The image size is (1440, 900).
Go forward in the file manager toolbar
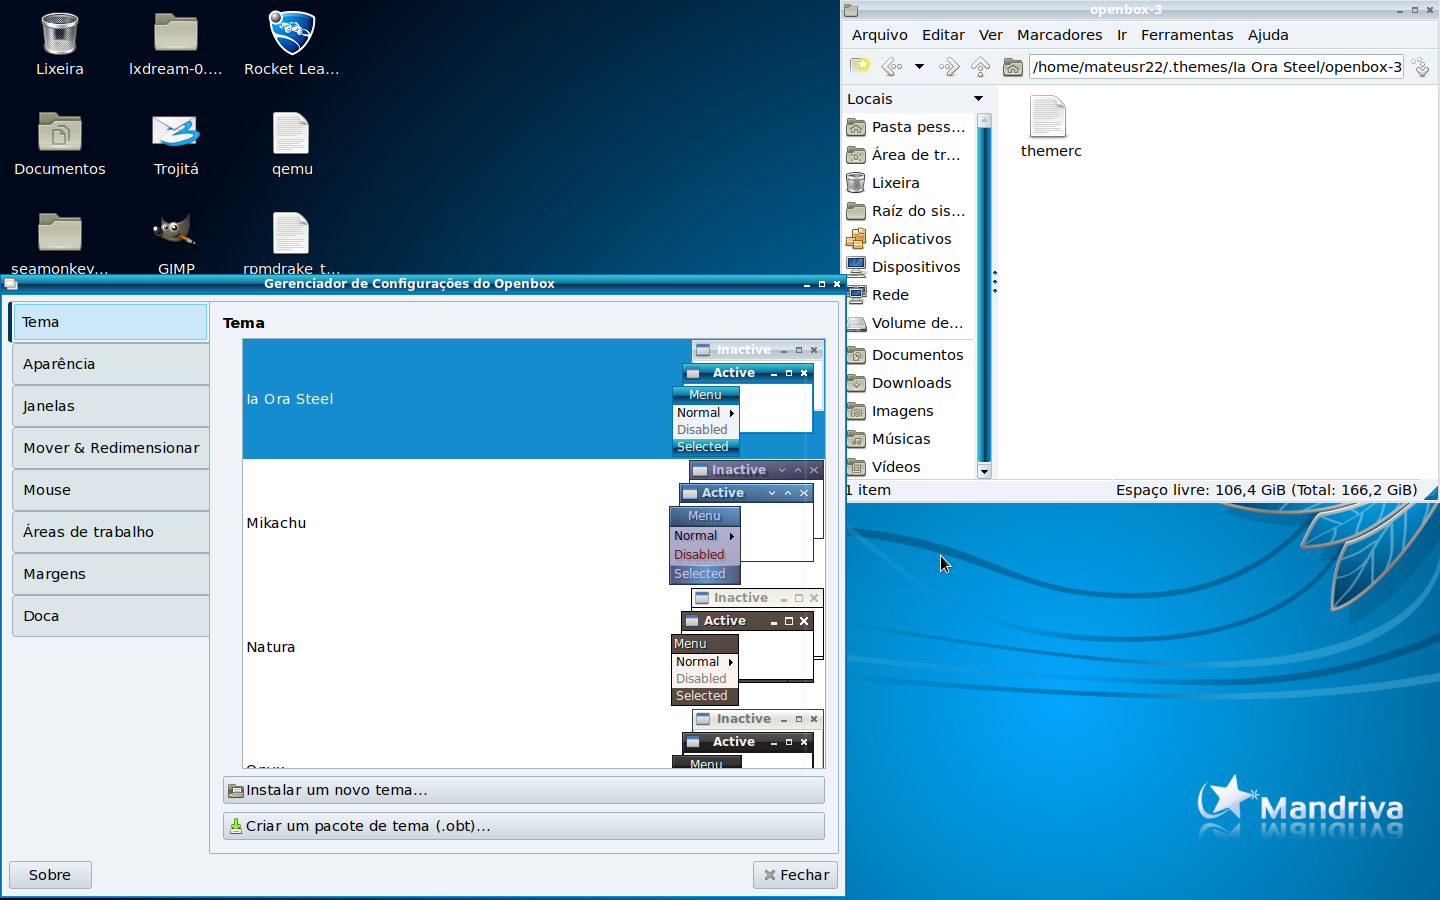point(949,66)
